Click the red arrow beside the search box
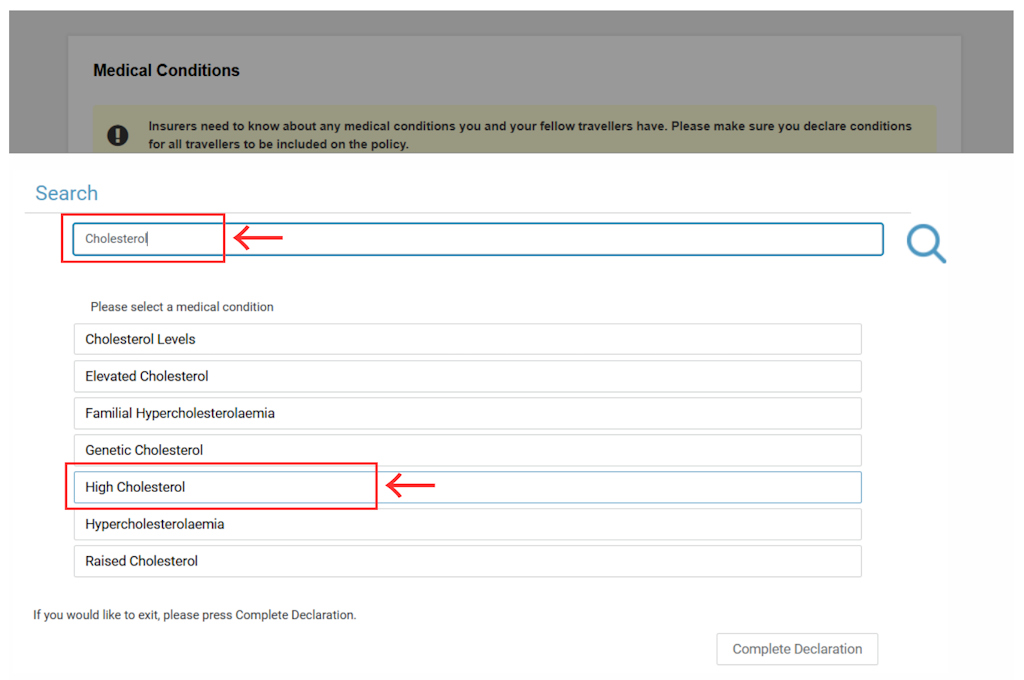 pos(258,238)
